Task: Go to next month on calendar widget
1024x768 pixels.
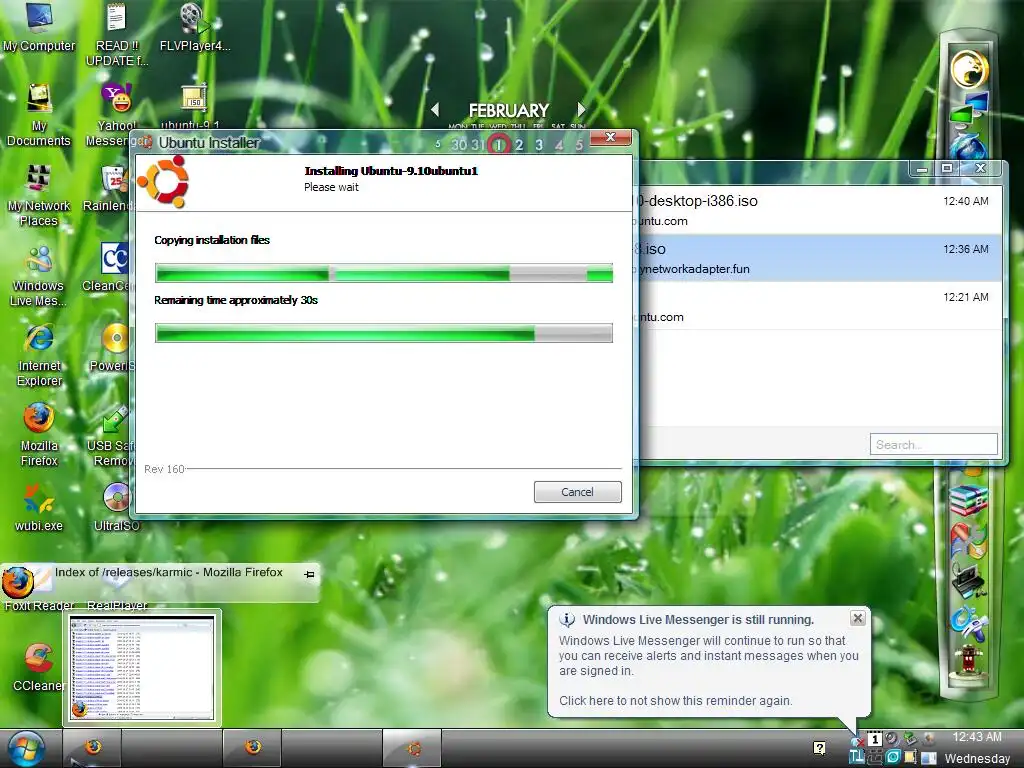Action: tap(581, 110)
